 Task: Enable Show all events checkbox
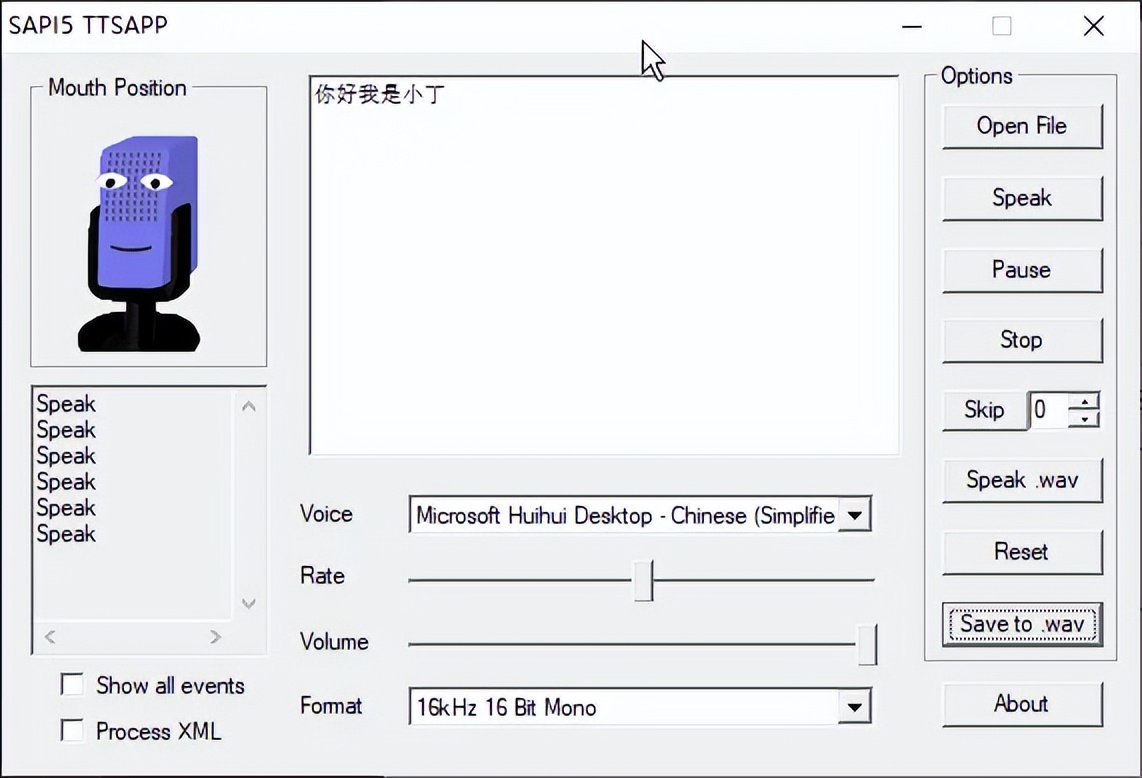pyautogui.click(x=72, y=685)
